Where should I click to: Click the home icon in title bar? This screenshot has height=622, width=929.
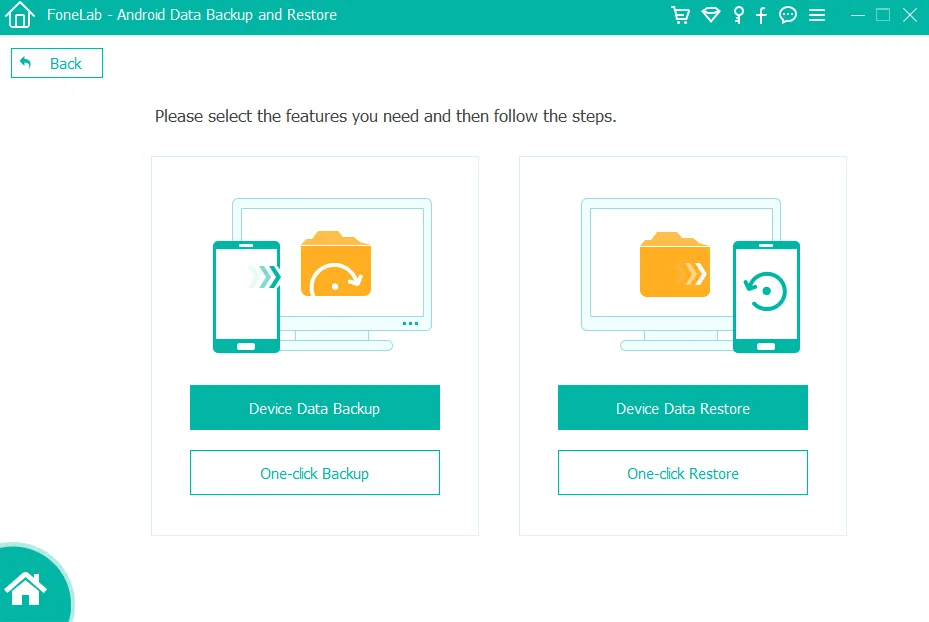tap(20, 16)
